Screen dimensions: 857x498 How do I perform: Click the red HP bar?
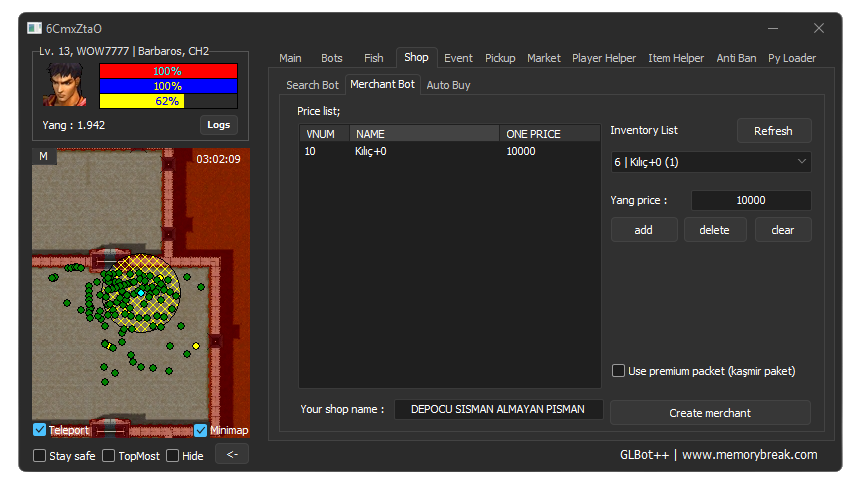168,71
